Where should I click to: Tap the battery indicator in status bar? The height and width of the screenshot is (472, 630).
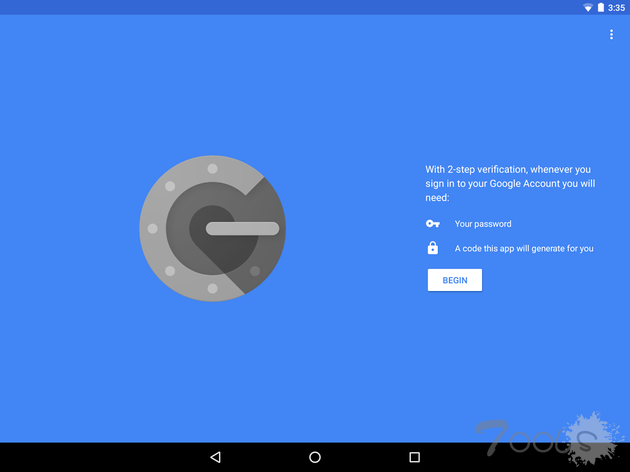point(601,7)
